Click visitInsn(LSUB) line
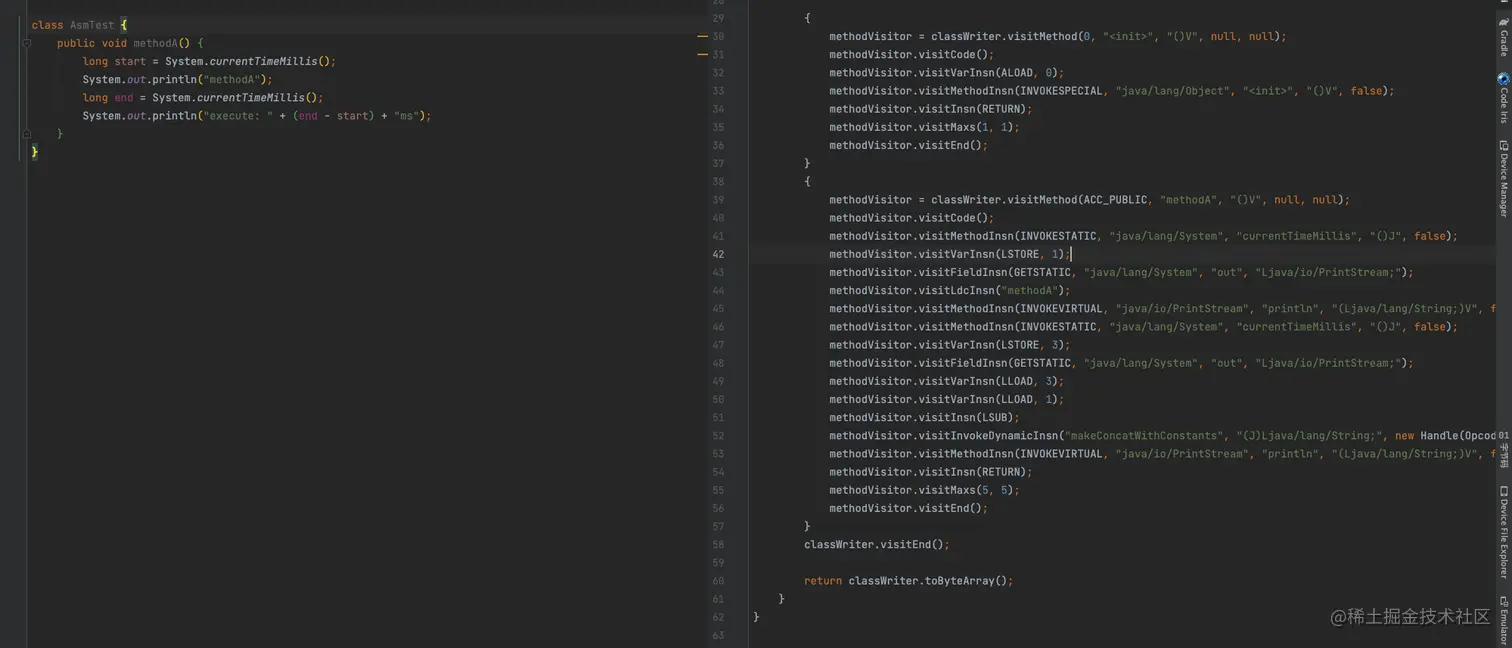 point(924,417)
